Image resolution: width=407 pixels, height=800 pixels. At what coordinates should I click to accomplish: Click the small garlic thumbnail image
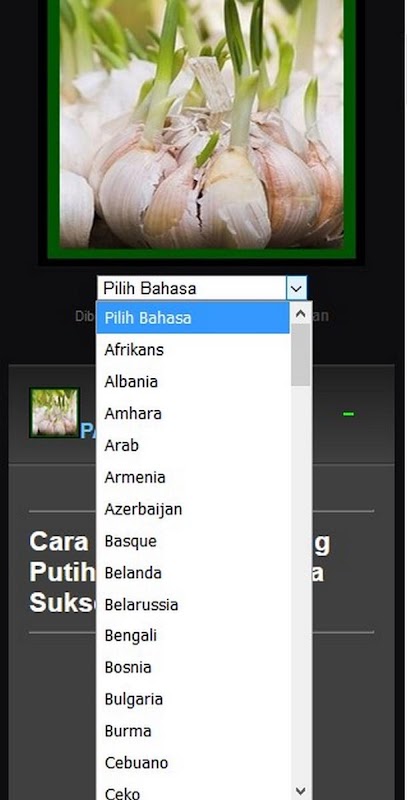(54, 412)
